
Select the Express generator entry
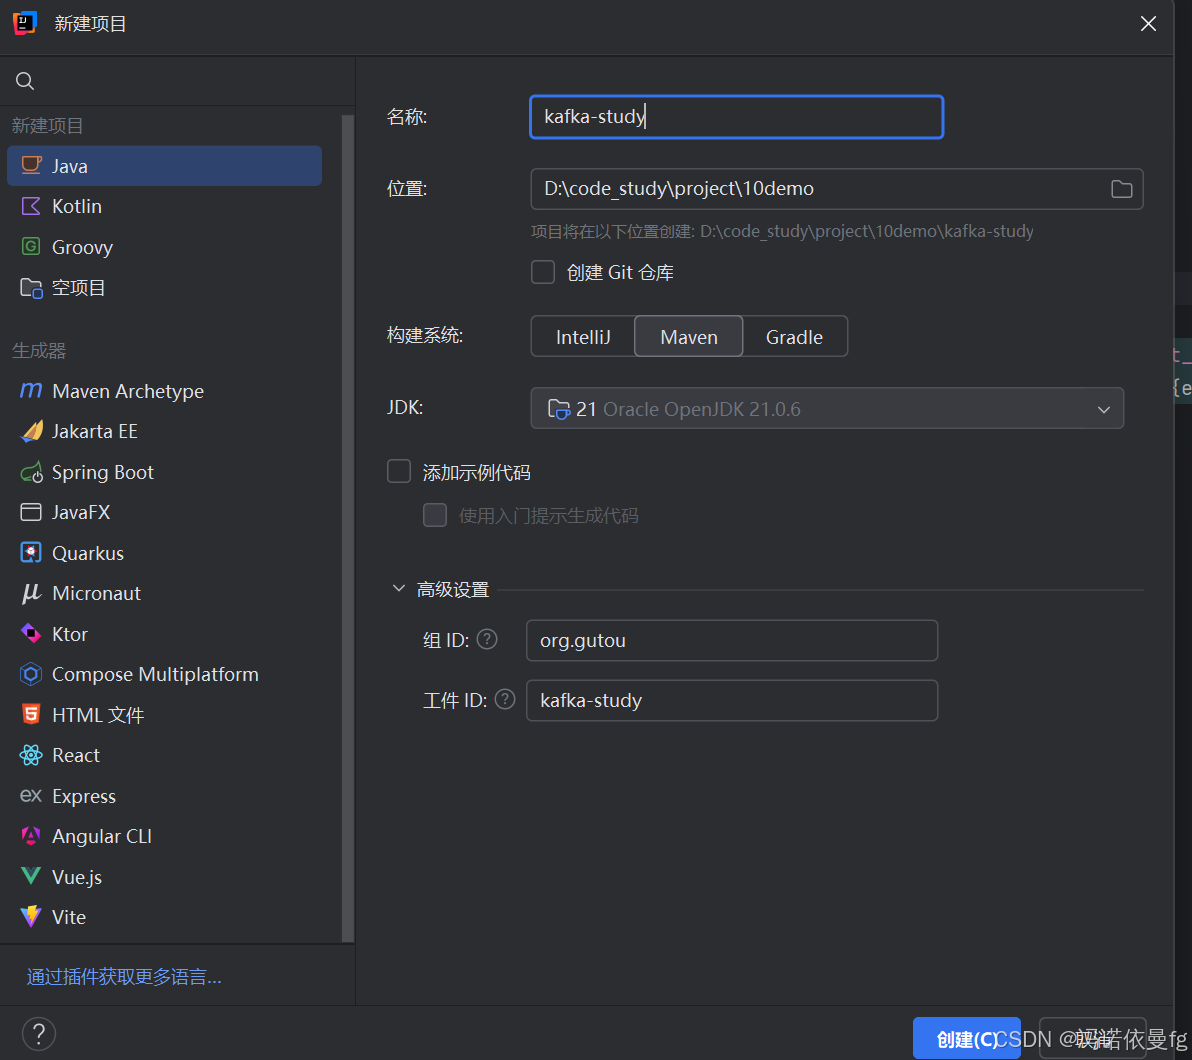(x=164, y=796)
